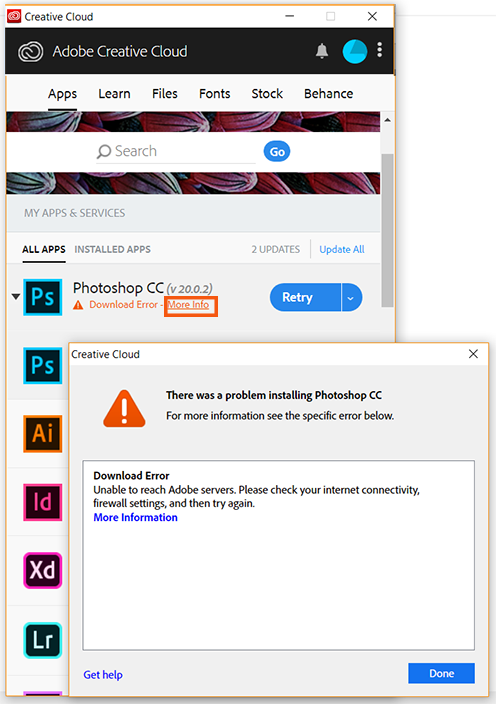This screenshot has width=496, height=704.
Task: Open the More Information link
Action: pos(135,517)
